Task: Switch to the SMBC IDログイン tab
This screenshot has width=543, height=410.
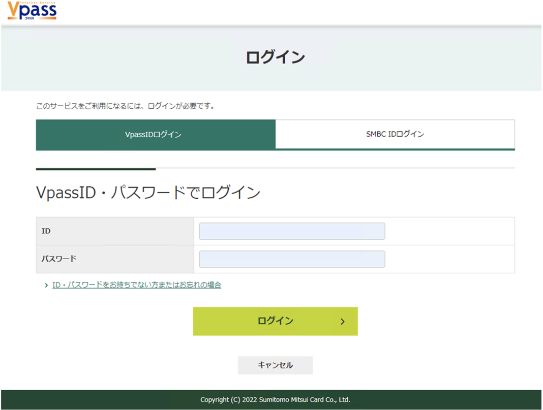Action: pyautogui.click(x=395, y=134)
